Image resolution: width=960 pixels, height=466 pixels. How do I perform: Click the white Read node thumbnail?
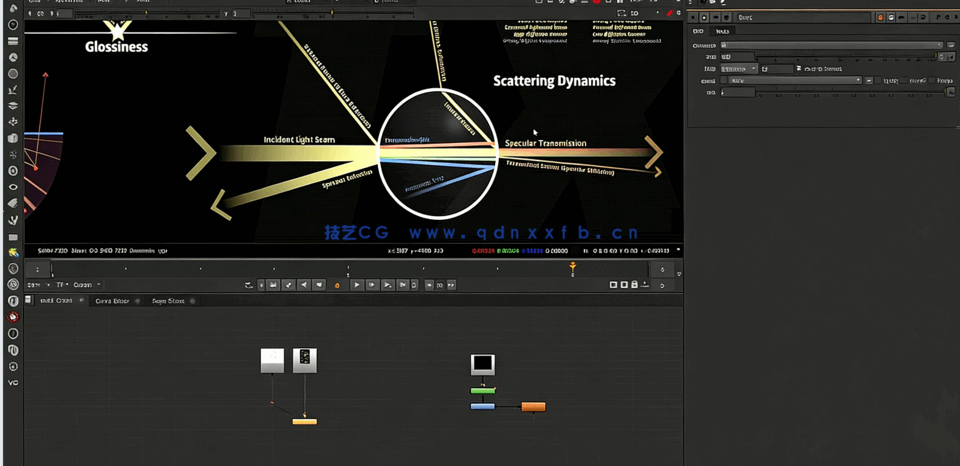pos(272,360)
